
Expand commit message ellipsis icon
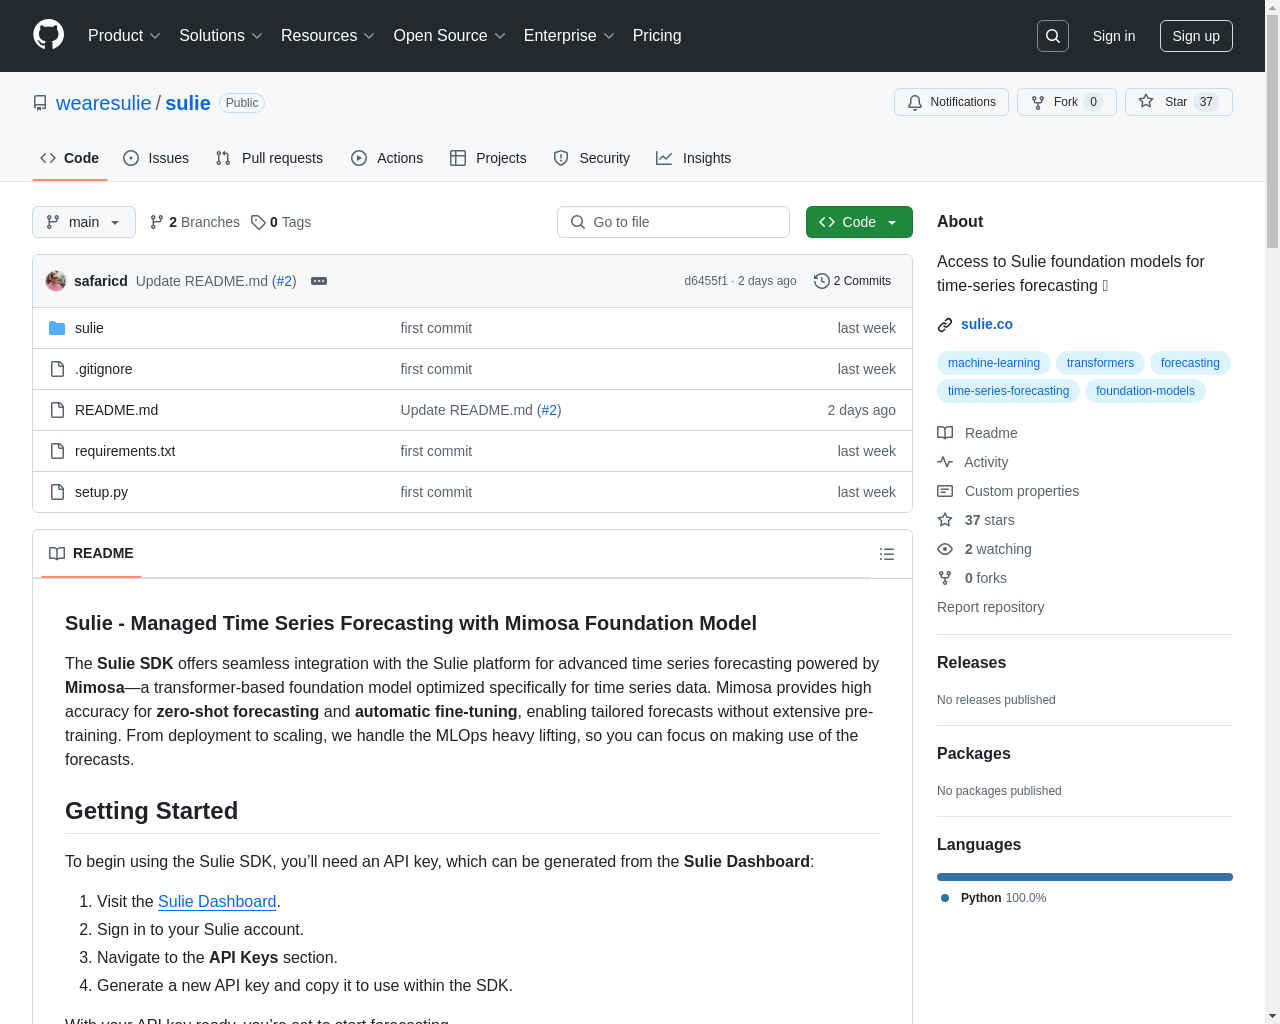click(x=319, y=281)
